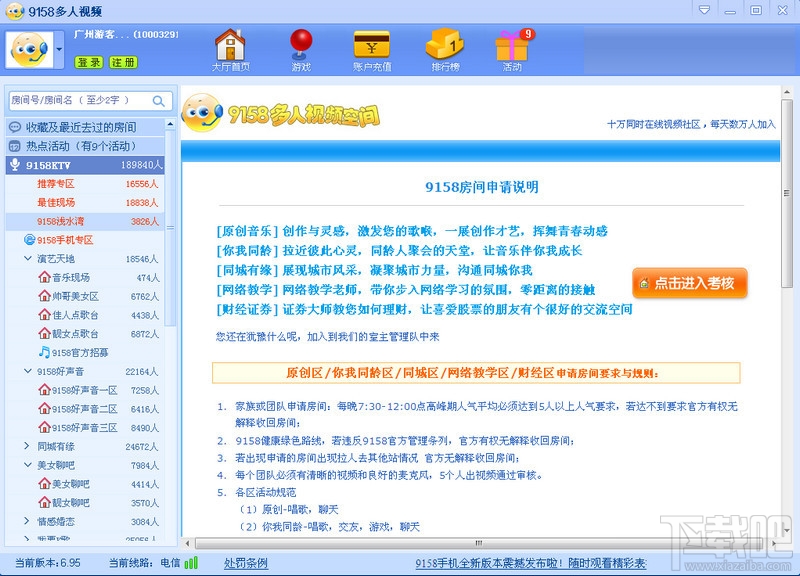Open 账户充值 recharge icon
Viewport: 800px width, 576px height.
[372, 49]
